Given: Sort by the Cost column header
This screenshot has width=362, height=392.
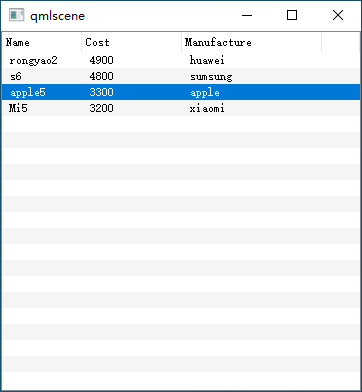Looking at the screenshot, I should [132, 42].
